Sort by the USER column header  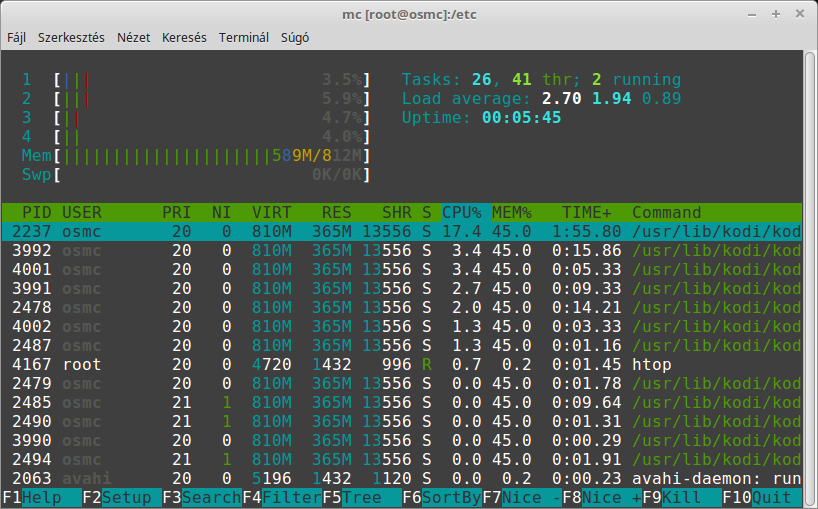click(x=82, y=213)
